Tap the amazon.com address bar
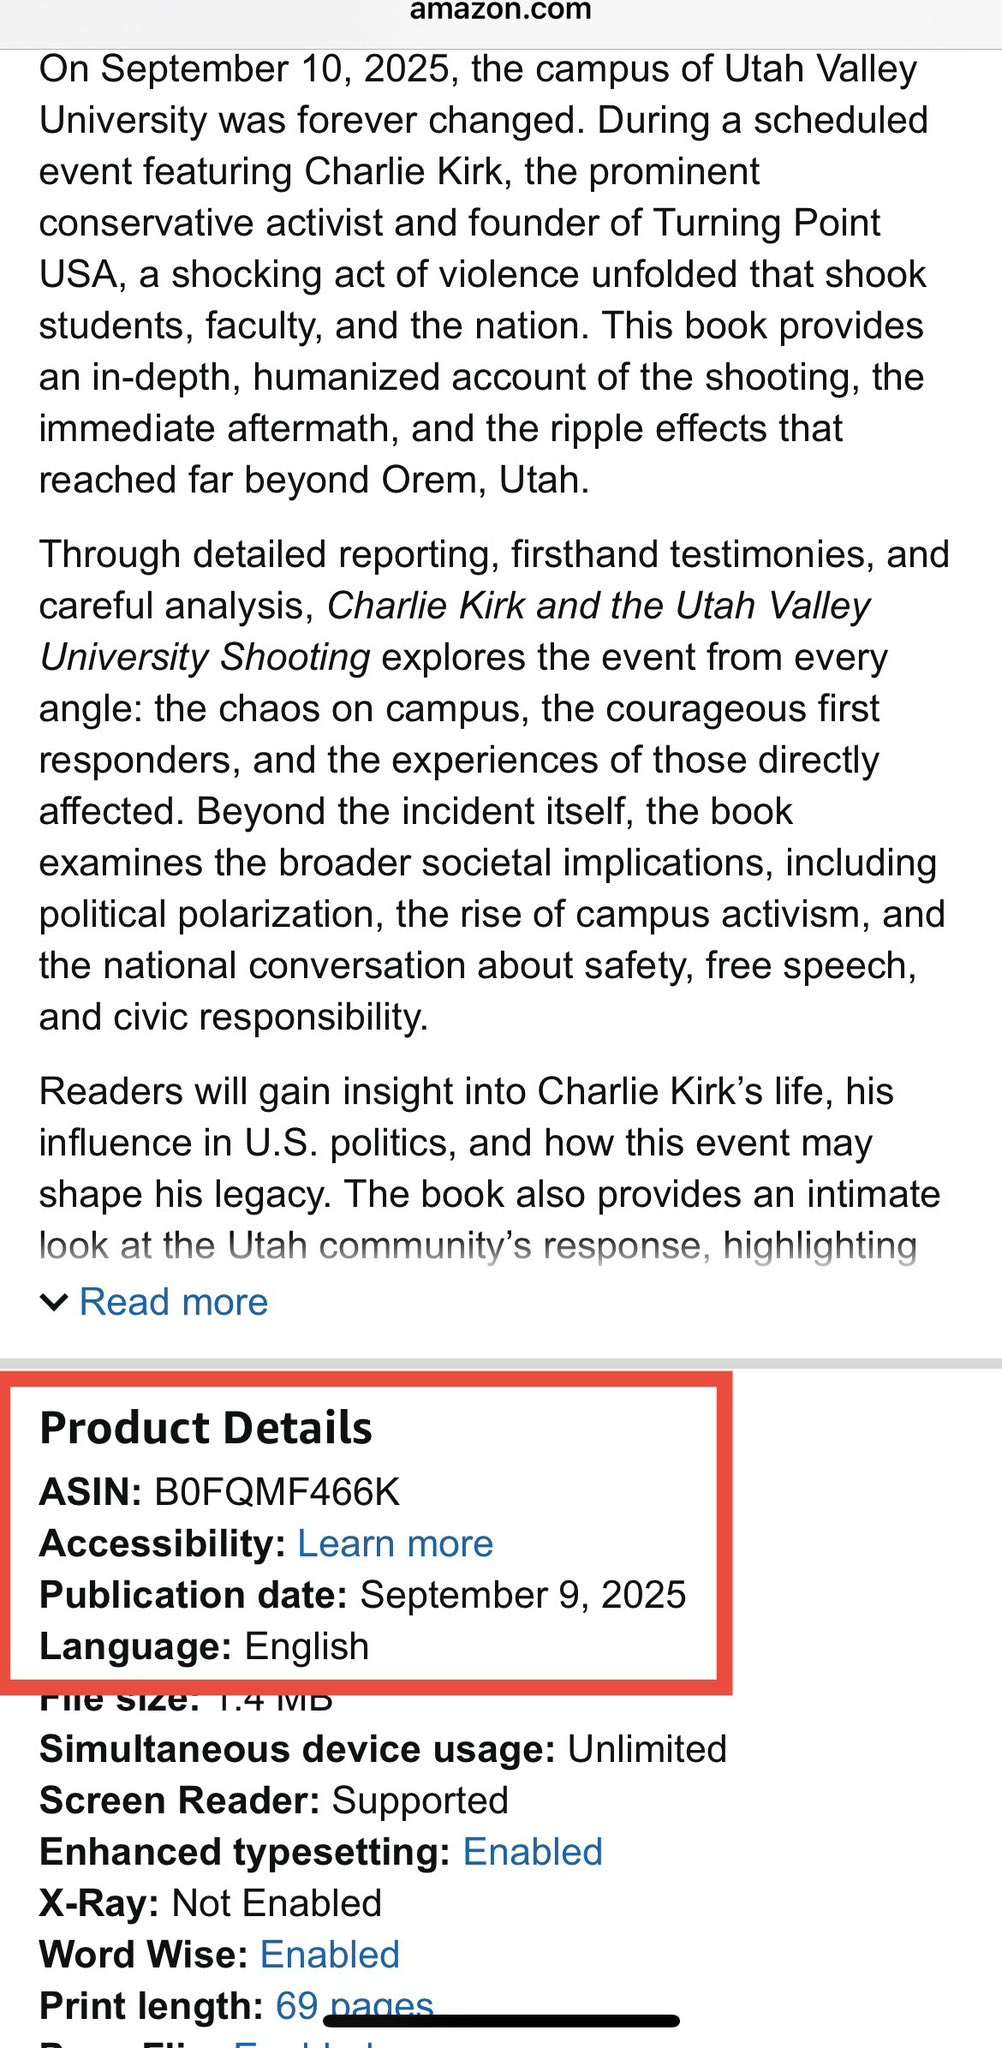1002x2048 pixels. click(500, 12)
